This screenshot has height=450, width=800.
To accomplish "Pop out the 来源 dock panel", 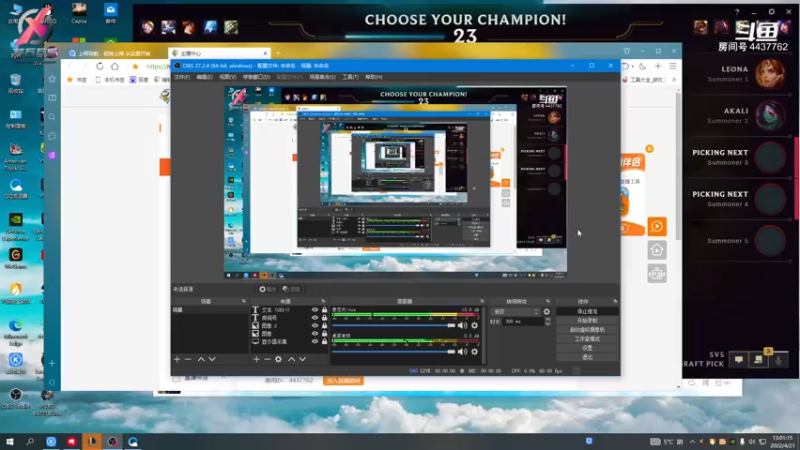I will pyautogui.click(x=323, y=302).
